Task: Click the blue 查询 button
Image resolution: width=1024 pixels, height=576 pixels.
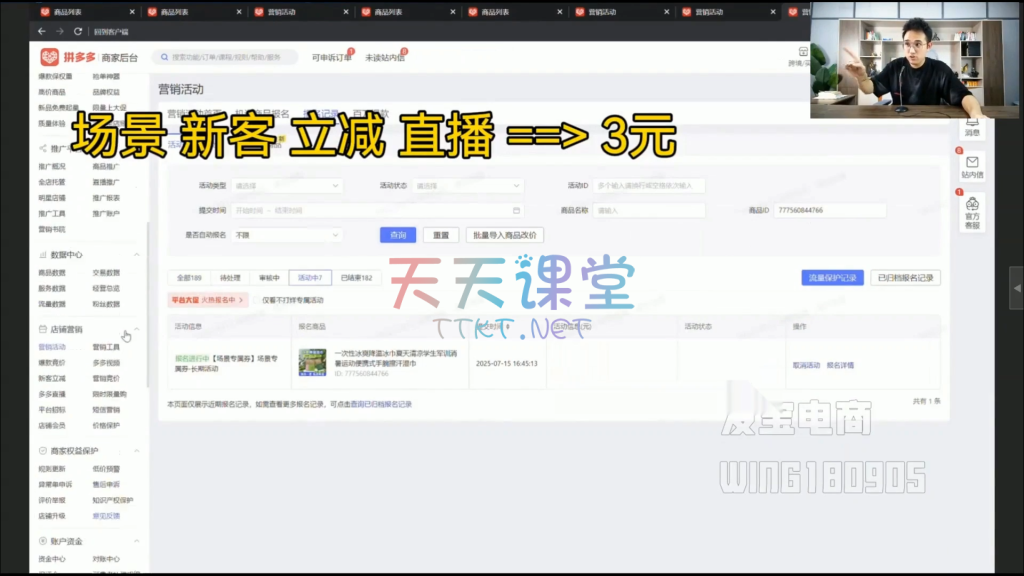Action: click(x=397, y=235)
